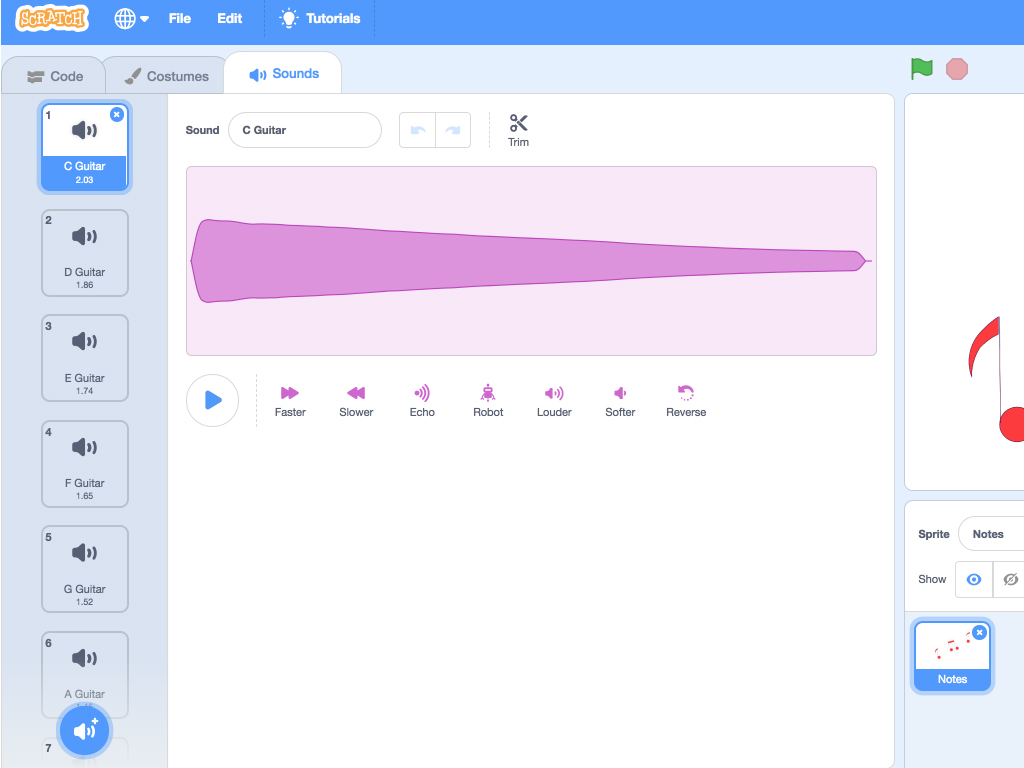Viewport: 1024px width, 768px height.
Task: Make the sound Softer
Action: click(620, 401)
